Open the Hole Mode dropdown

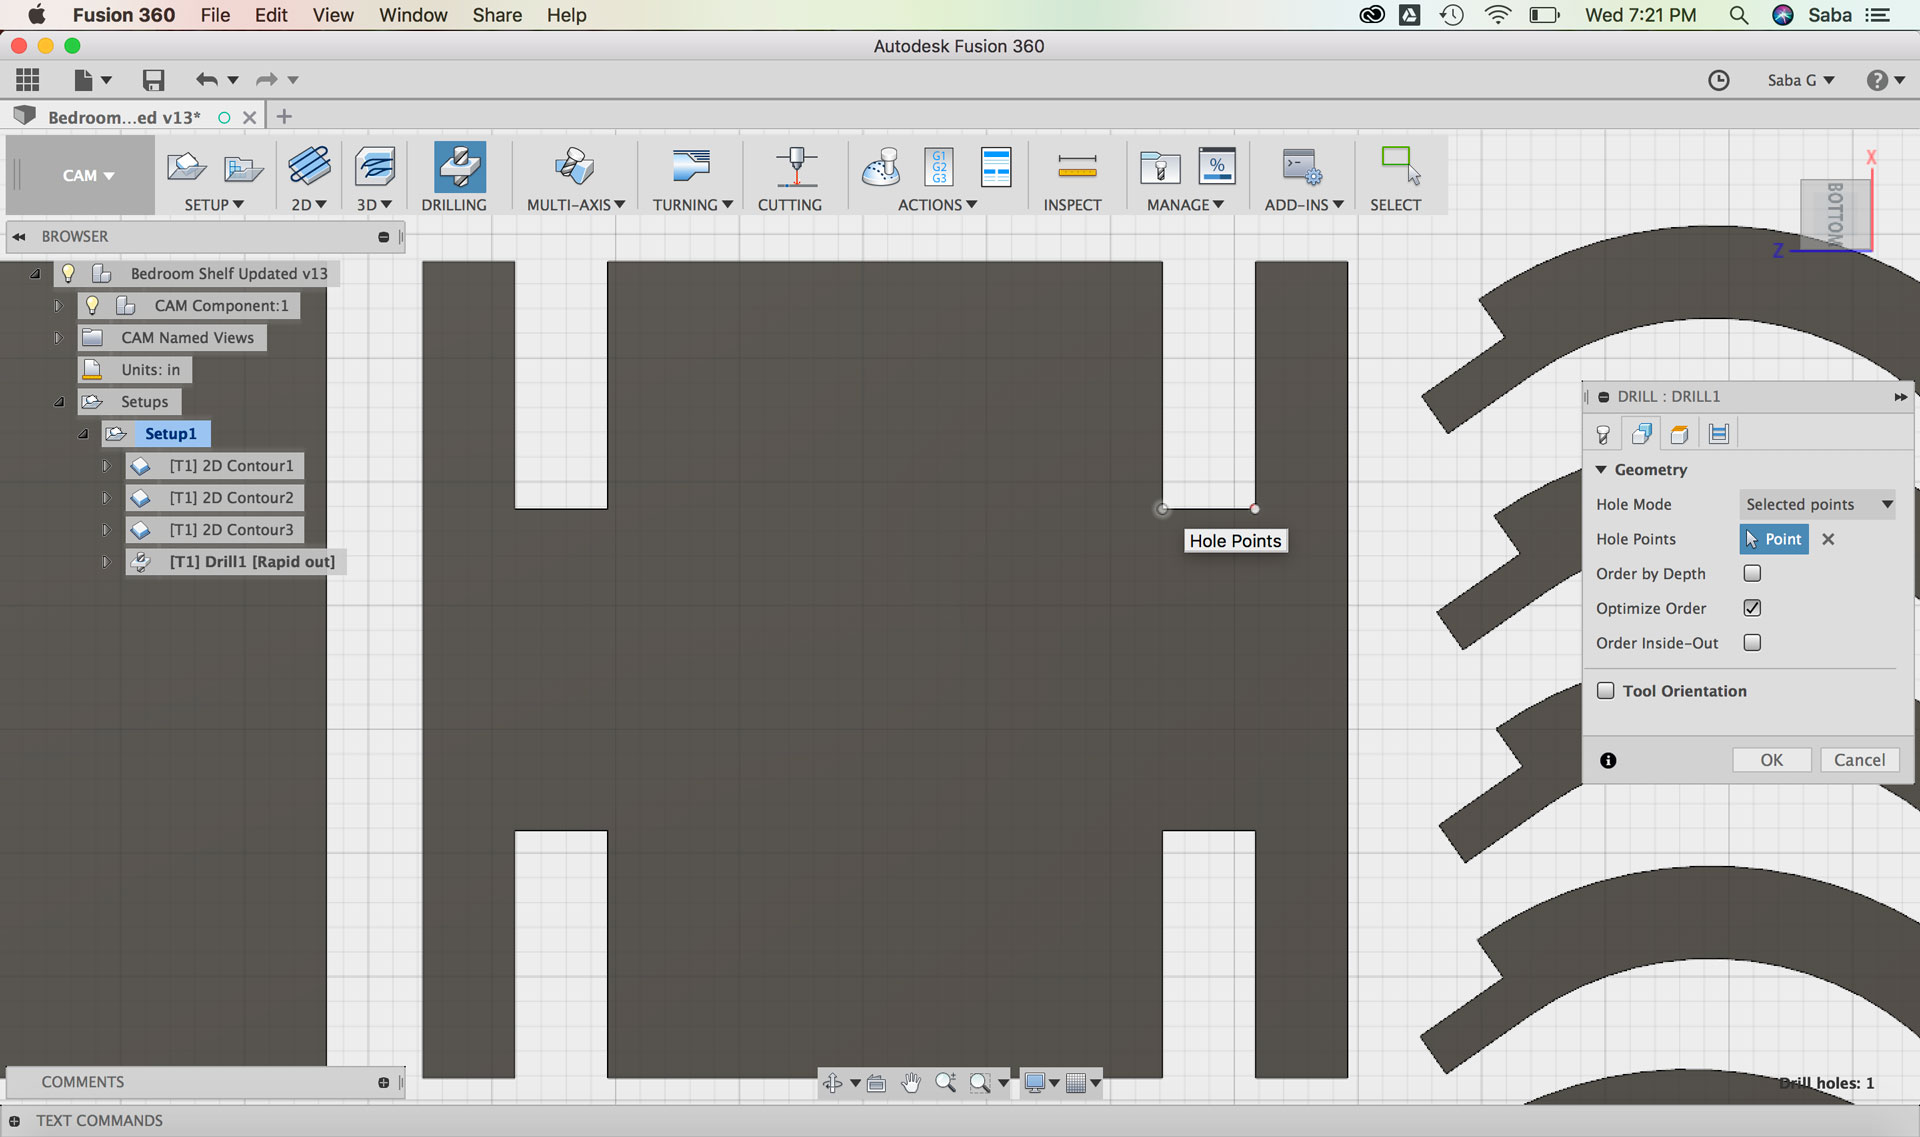coord(1818,505)
